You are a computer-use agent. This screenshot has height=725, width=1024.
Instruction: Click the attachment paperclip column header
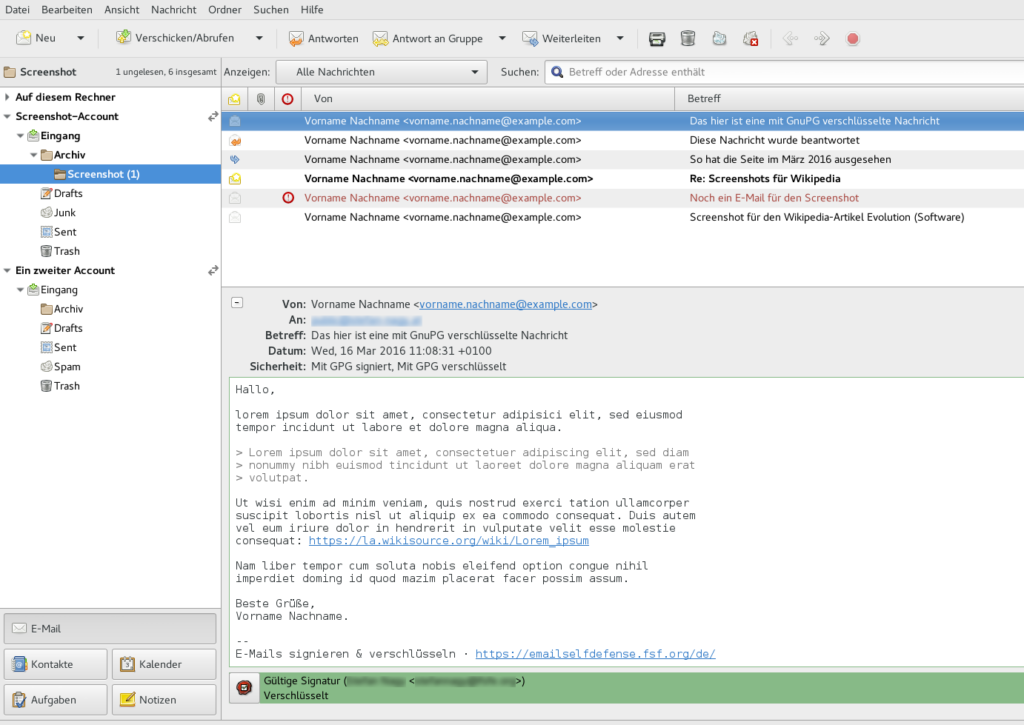click(260, 99)
